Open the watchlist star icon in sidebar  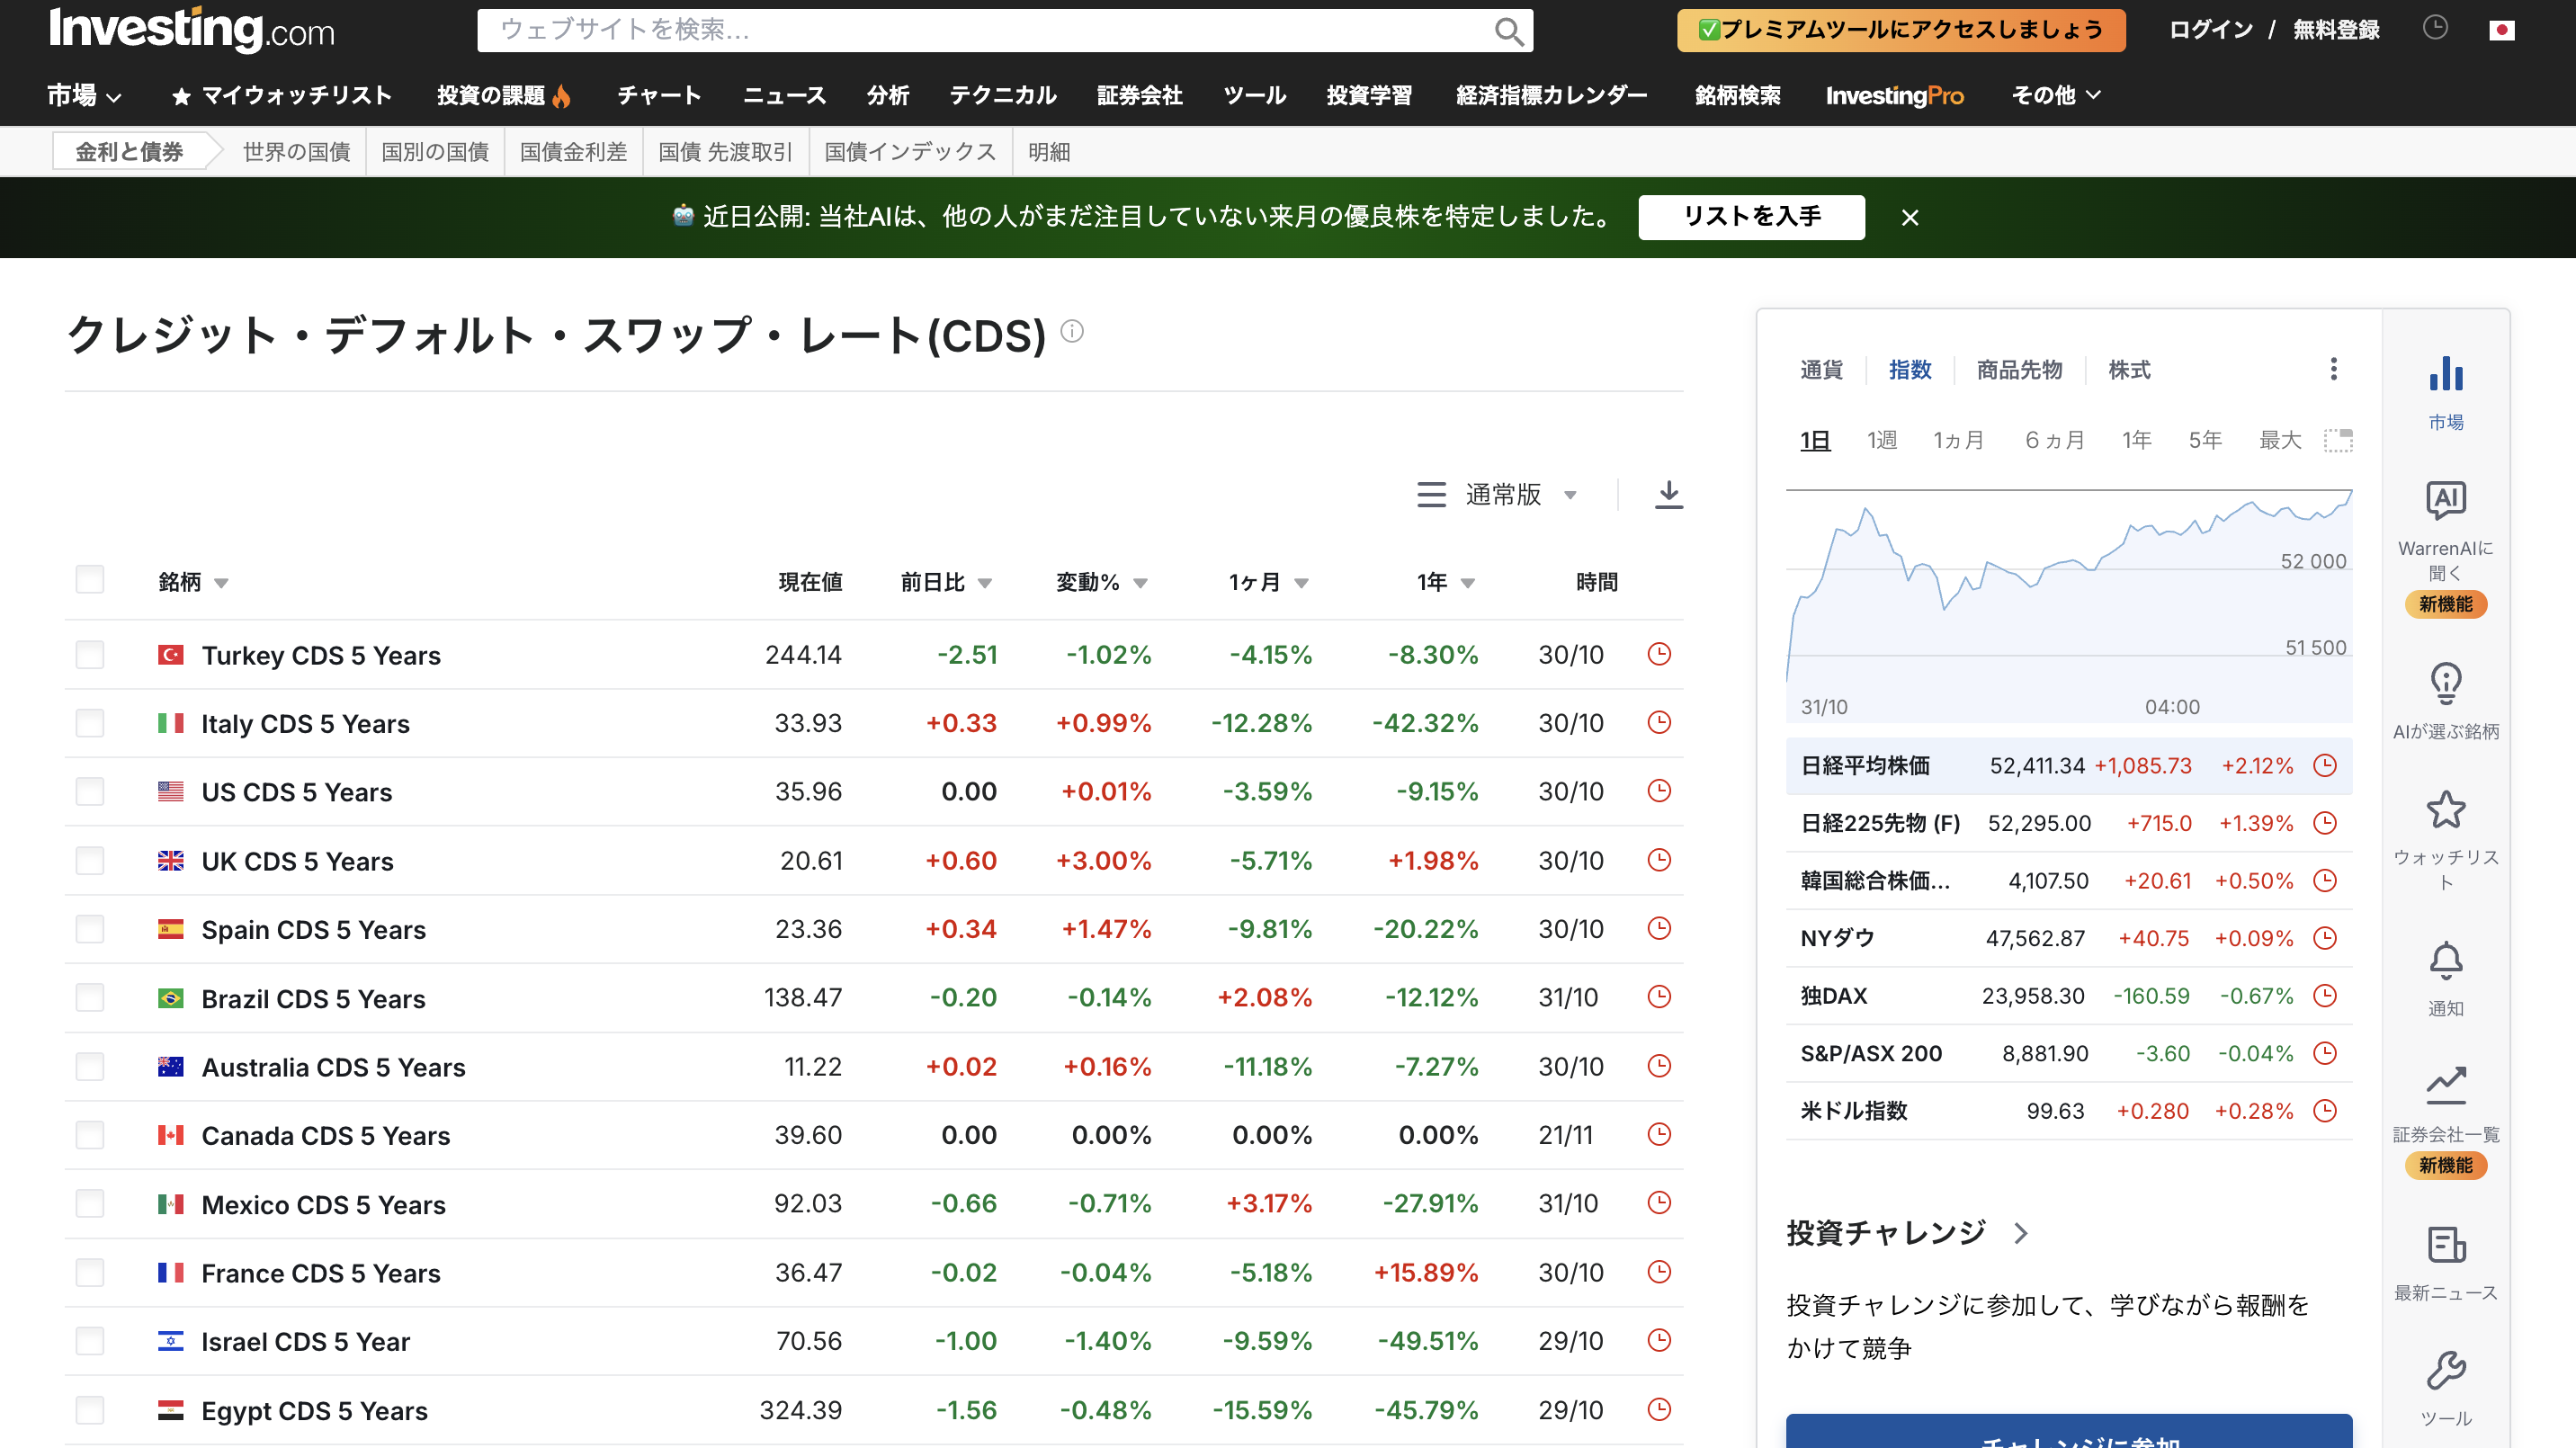2445,810
